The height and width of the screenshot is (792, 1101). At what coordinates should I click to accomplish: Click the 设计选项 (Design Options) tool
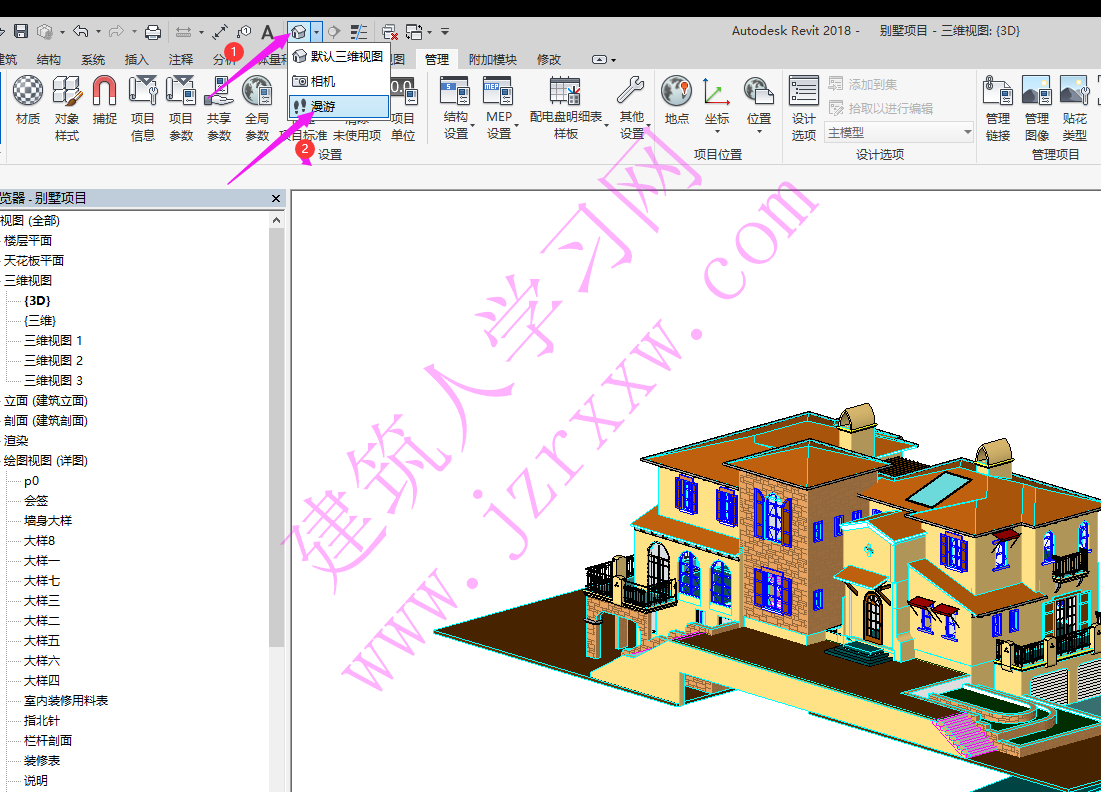[803, 109]
